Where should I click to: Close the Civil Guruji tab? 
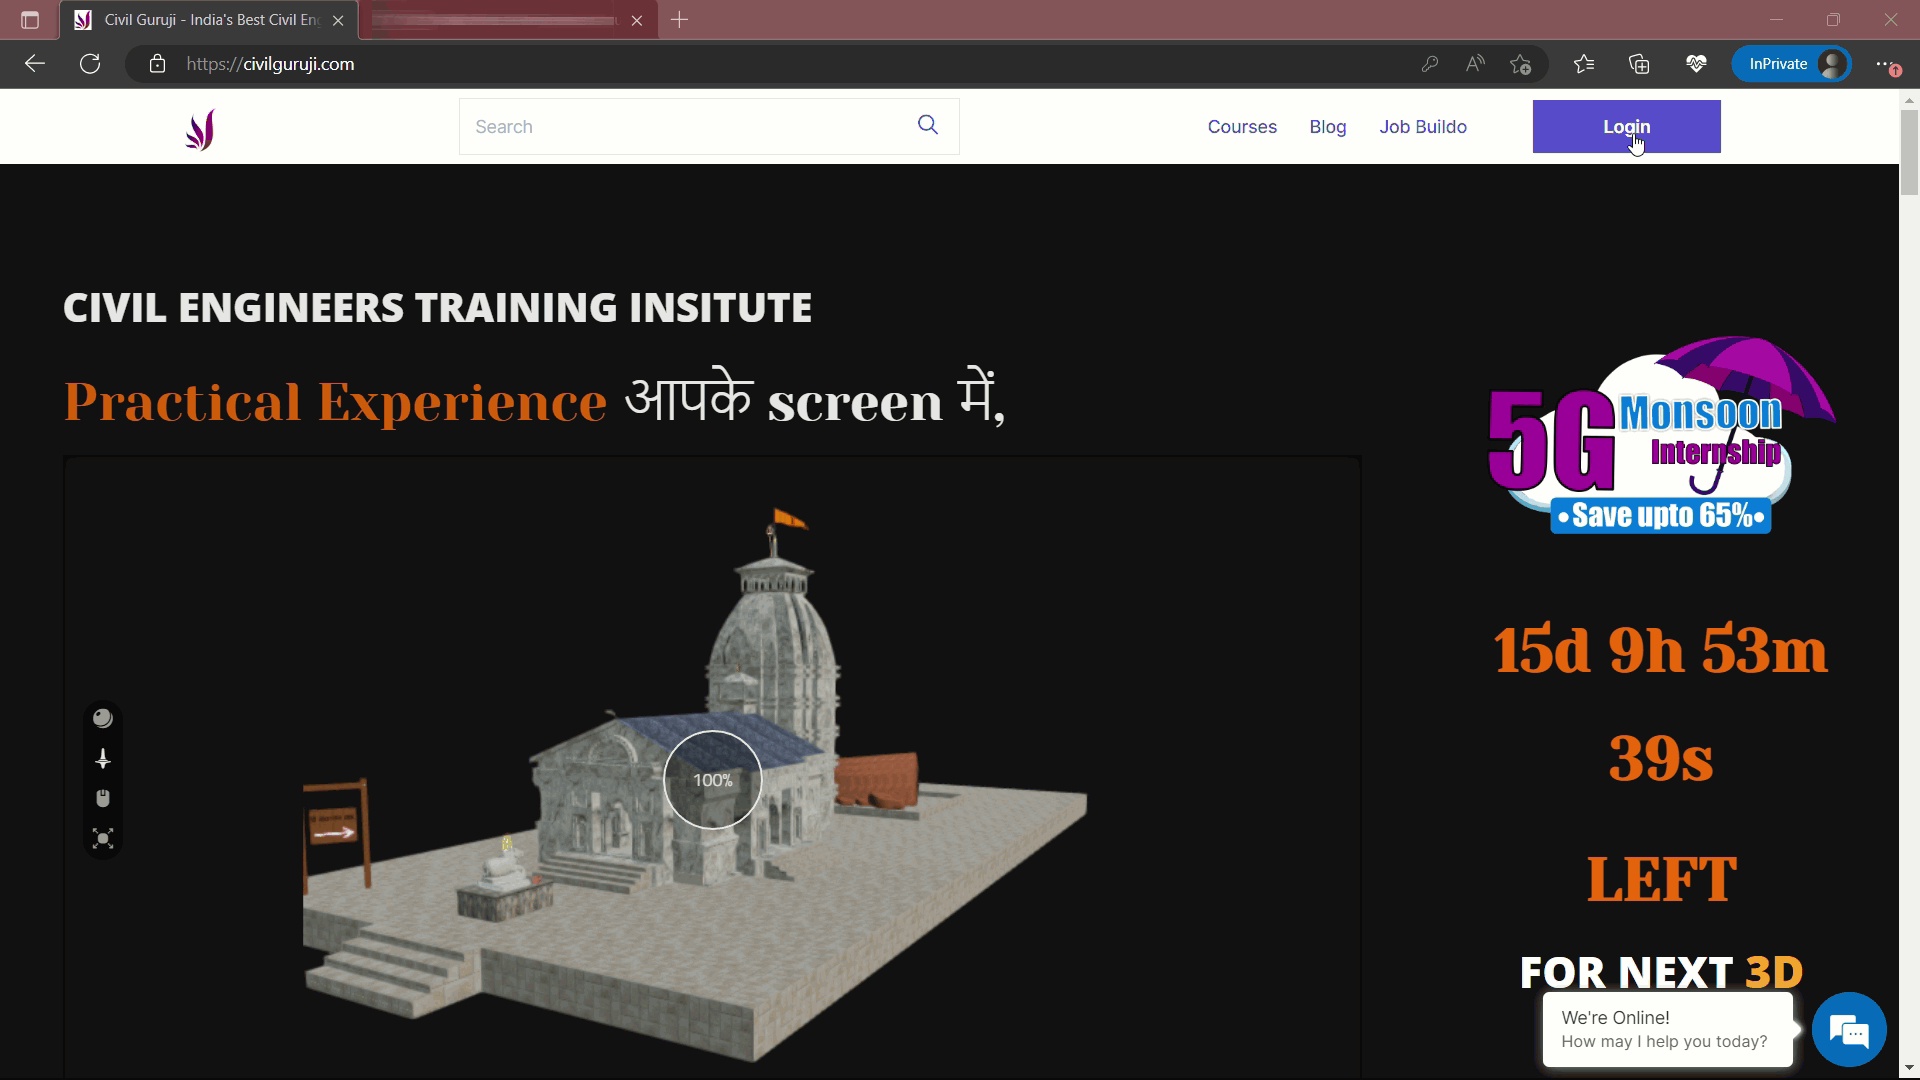tap(338, 20)
